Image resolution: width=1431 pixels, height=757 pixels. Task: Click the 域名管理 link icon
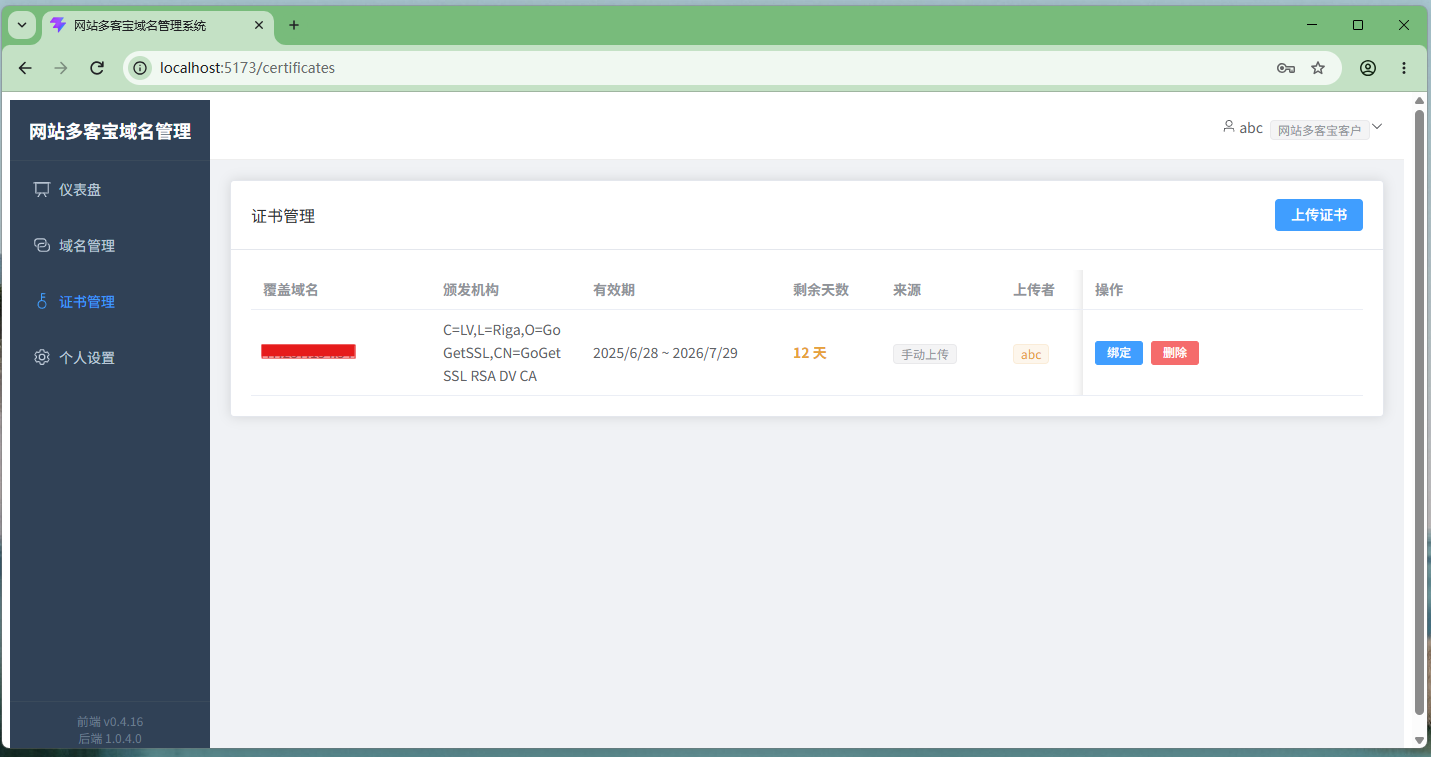(x=41, y=245)
